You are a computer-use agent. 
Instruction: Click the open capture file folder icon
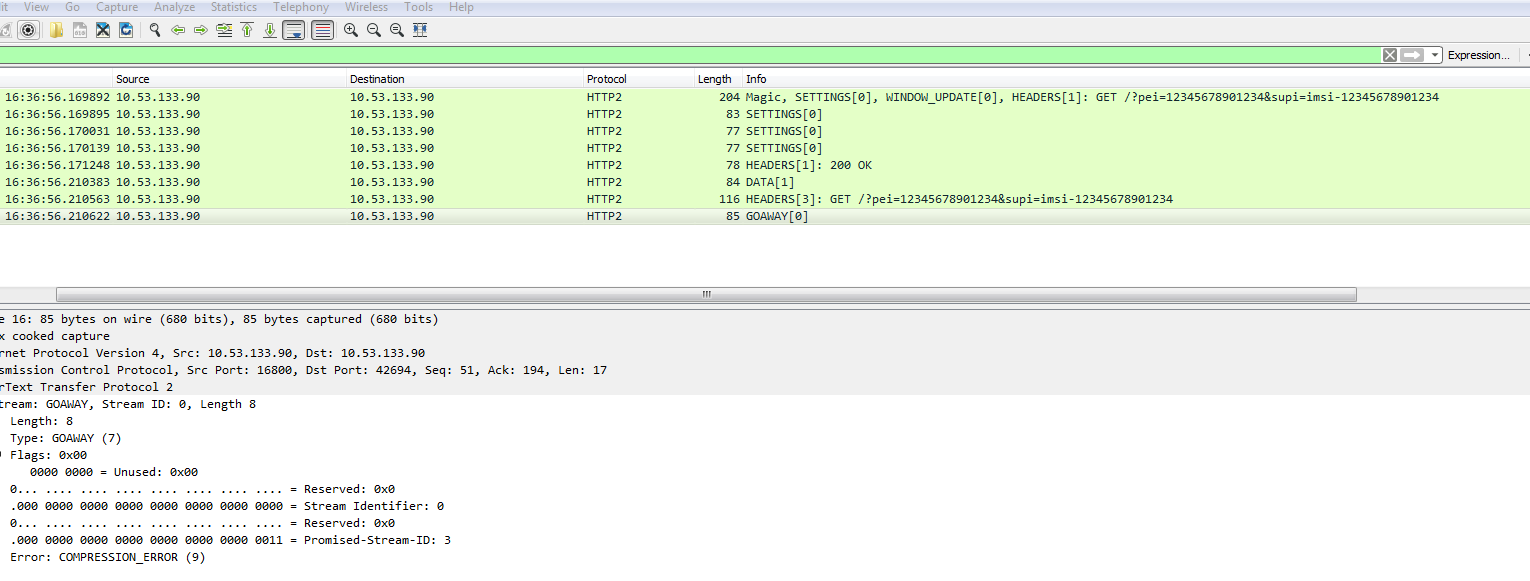point(55,29)
